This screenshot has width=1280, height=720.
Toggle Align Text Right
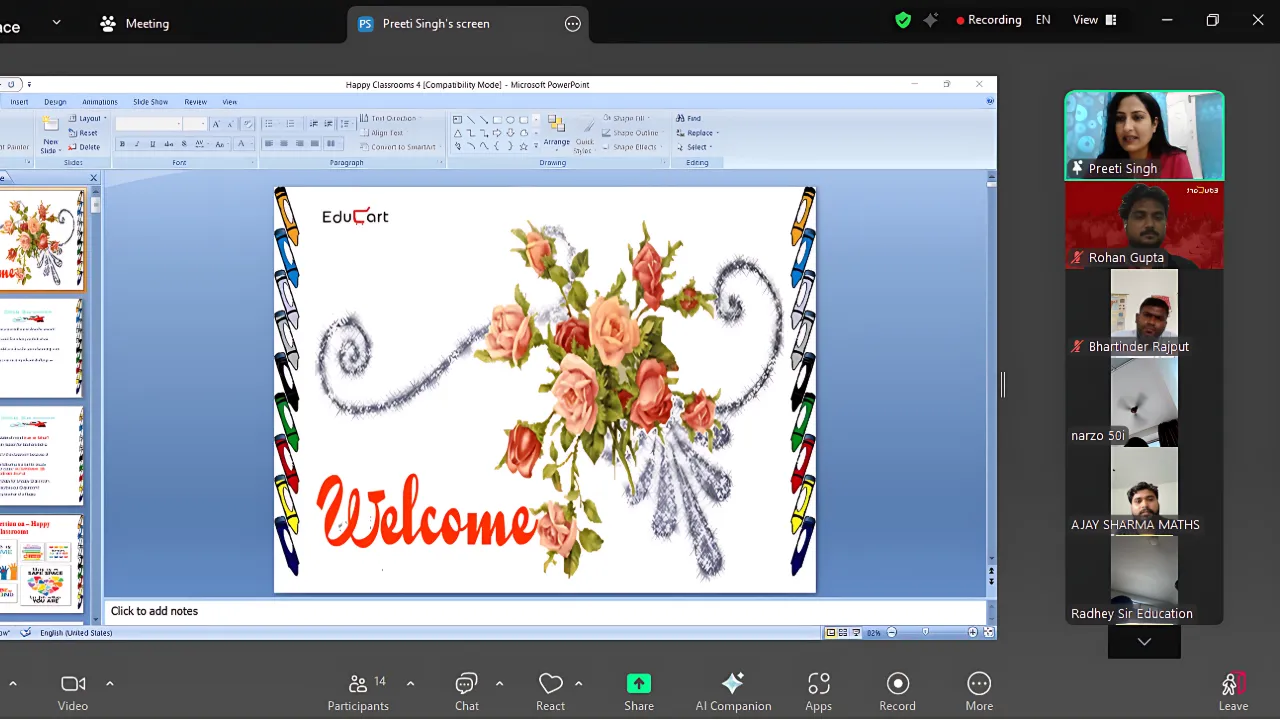tap(299, 144)
